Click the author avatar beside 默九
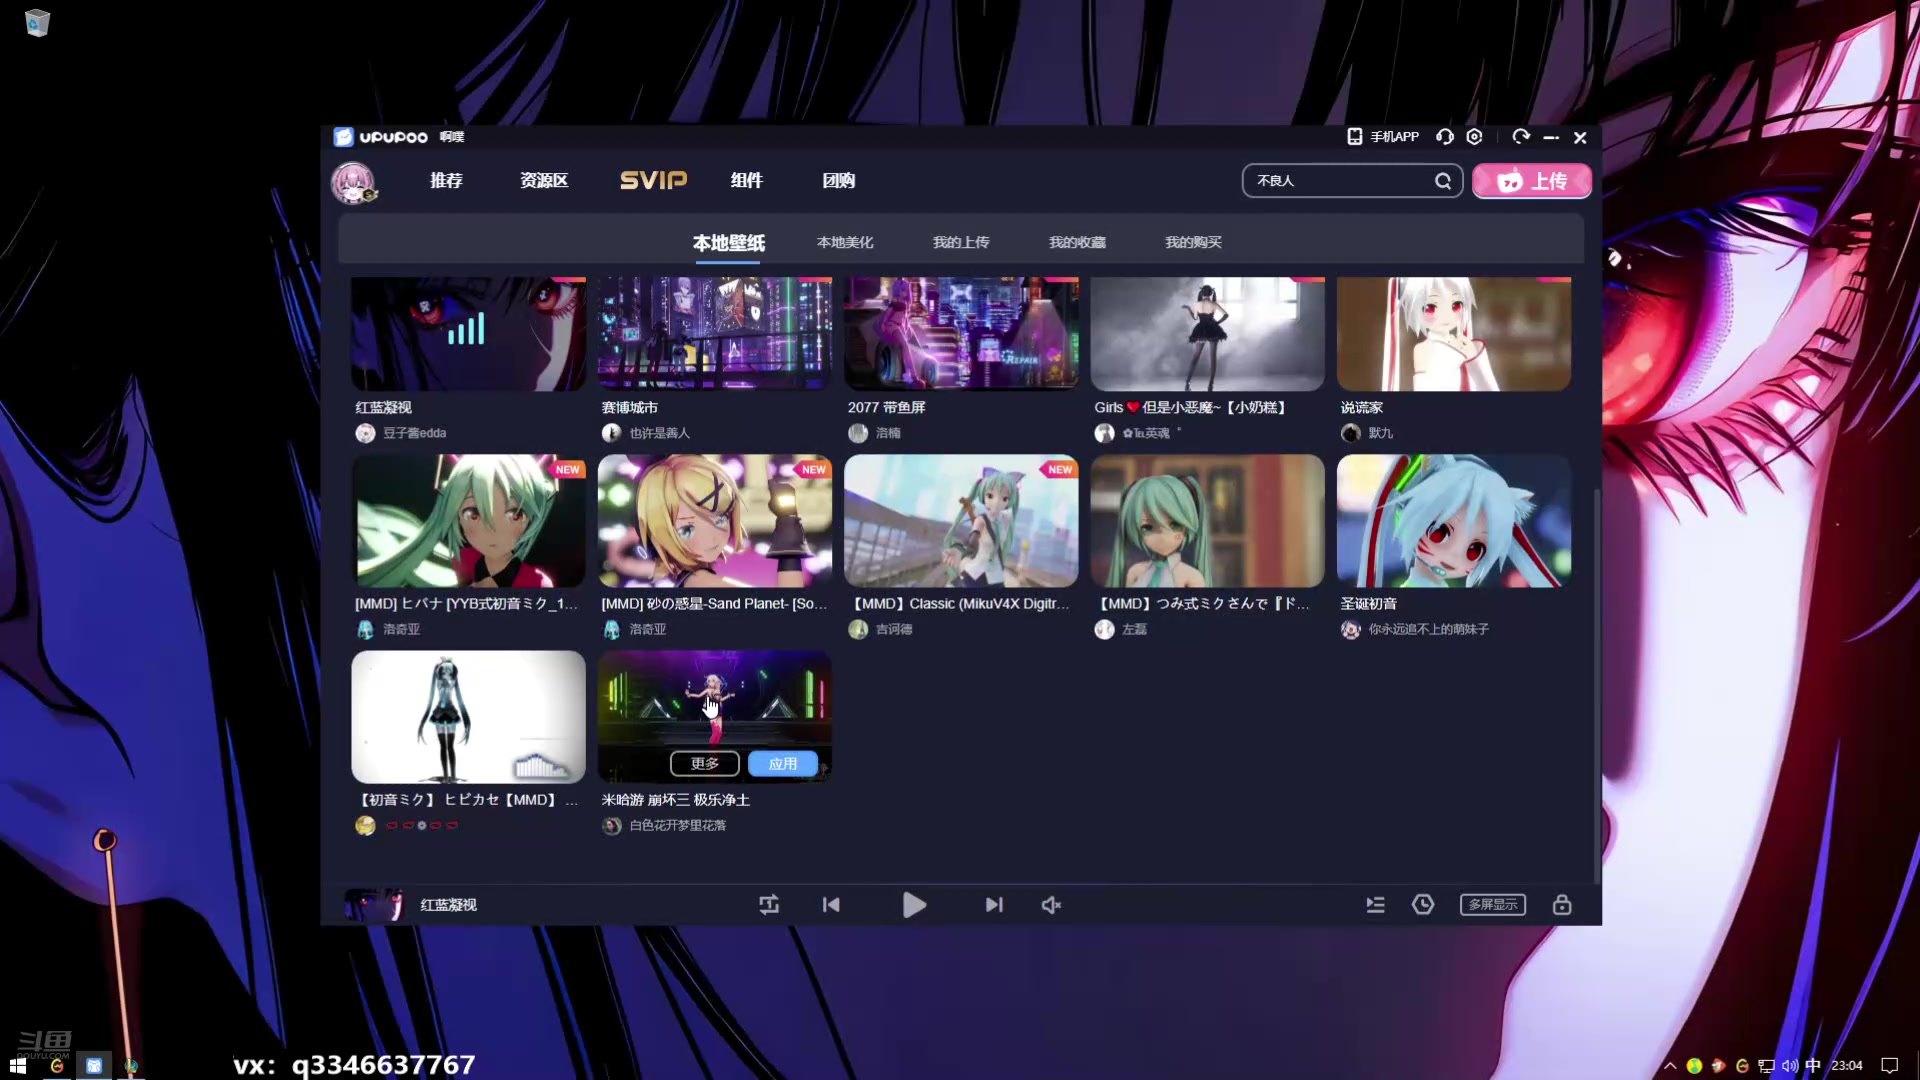The width and height of the screenshot is (1920, 1080). tap(1351, 433)
